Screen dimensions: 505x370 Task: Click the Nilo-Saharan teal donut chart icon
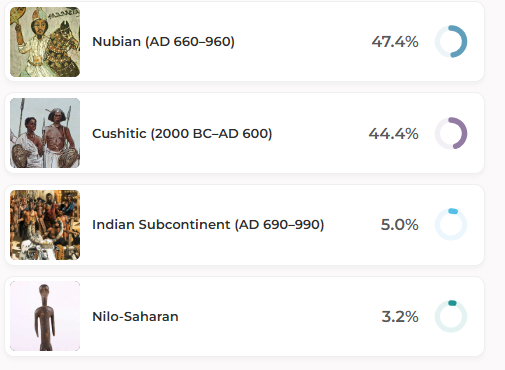[451, 316]
